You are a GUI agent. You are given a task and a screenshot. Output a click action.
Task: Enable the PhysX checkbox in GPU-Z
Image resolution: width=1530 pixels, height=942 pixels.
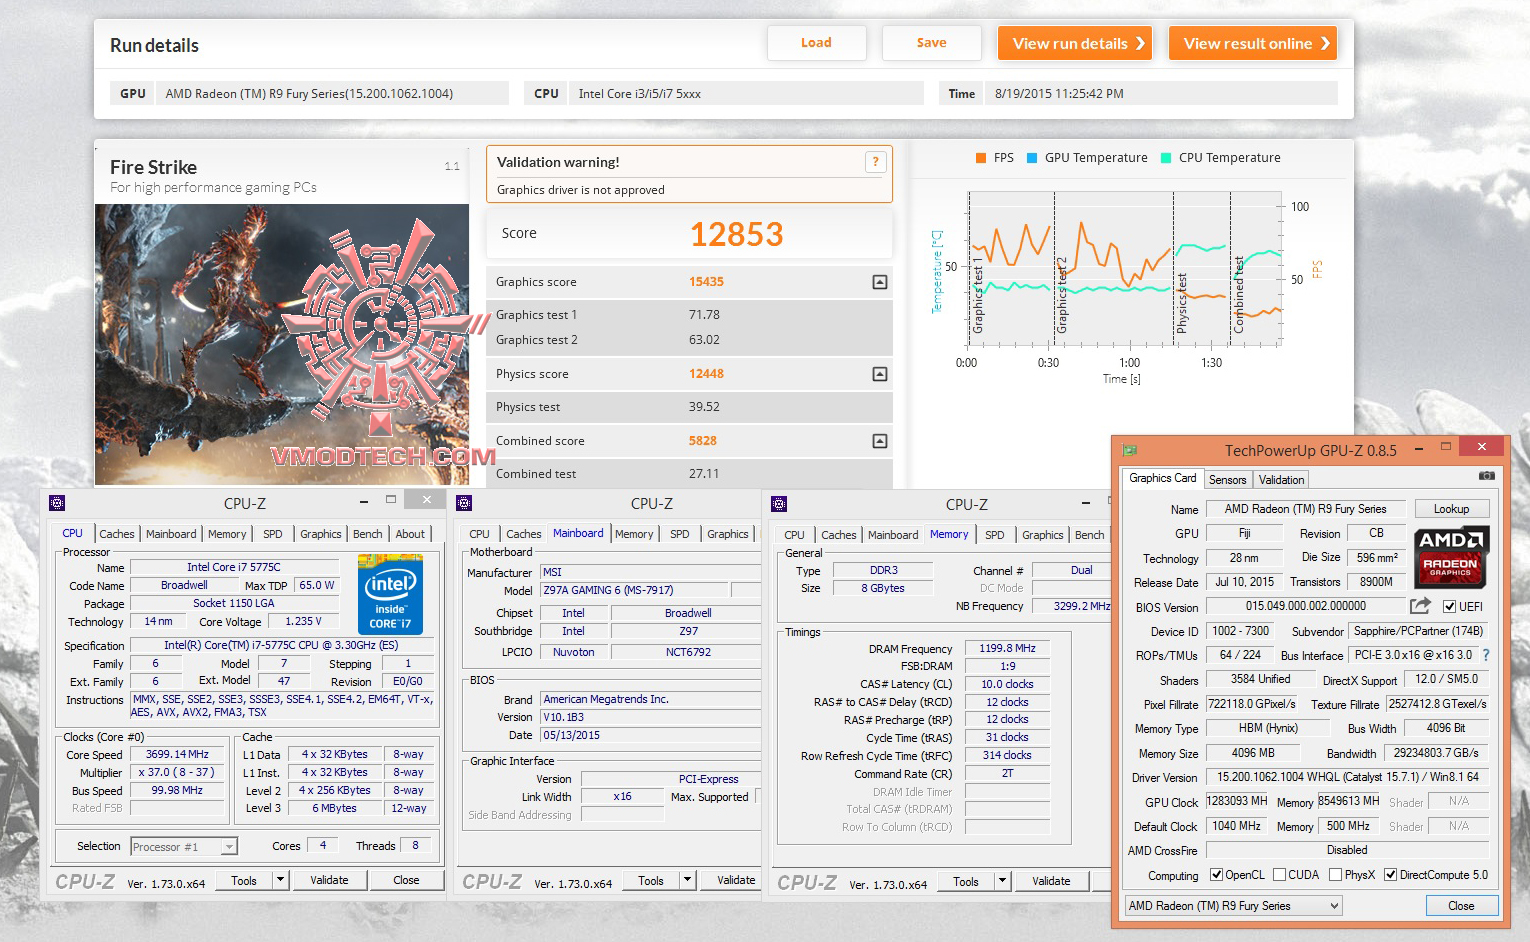[x=1335, y=875]
